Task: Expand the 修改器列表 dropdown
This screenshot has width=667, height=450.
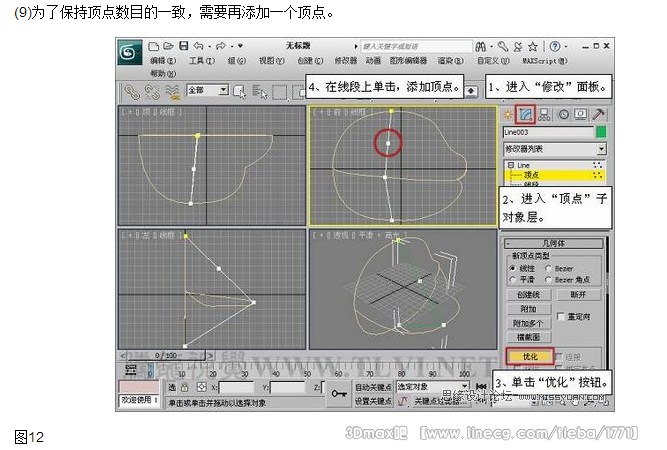Action: pyautogui.click(x=601, y=148)
